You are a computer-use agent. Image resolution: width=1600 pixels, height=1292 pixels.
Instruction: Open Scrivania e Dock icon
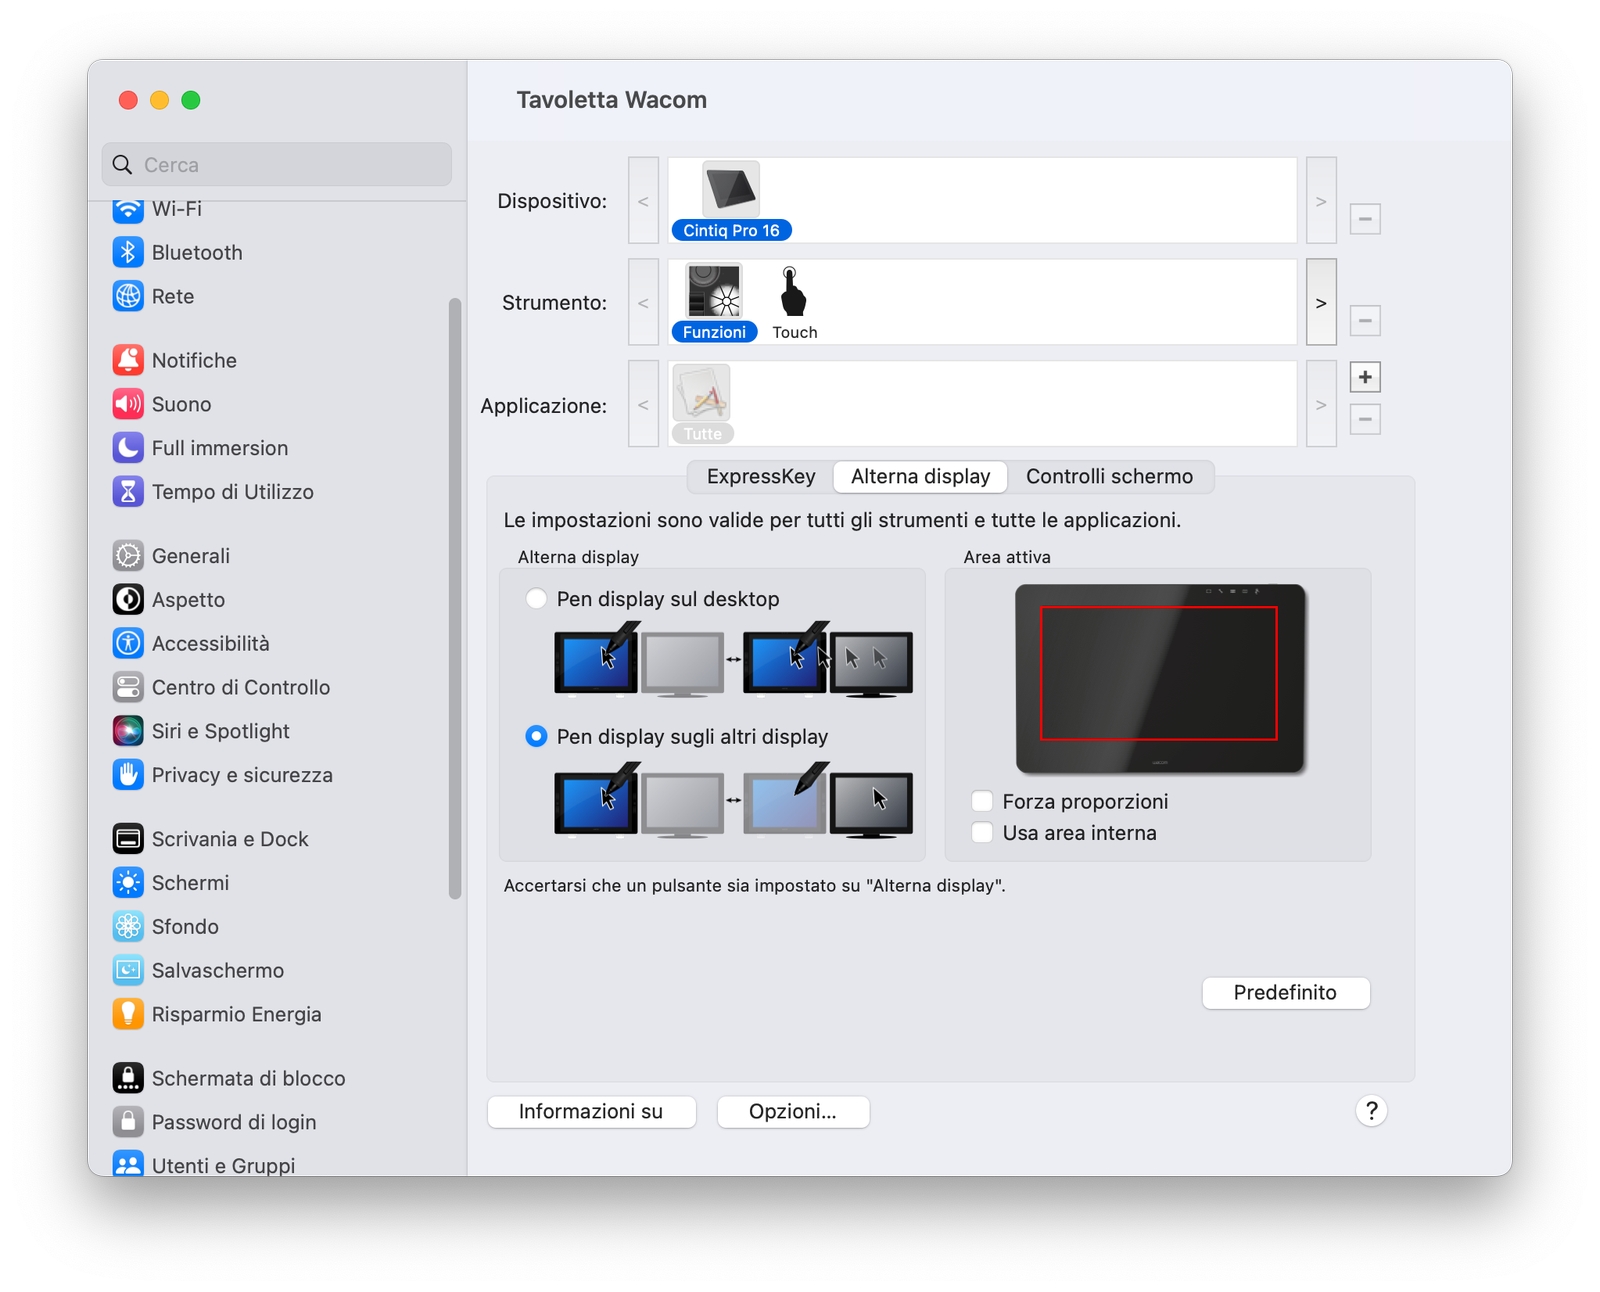(x=128, y=839)
